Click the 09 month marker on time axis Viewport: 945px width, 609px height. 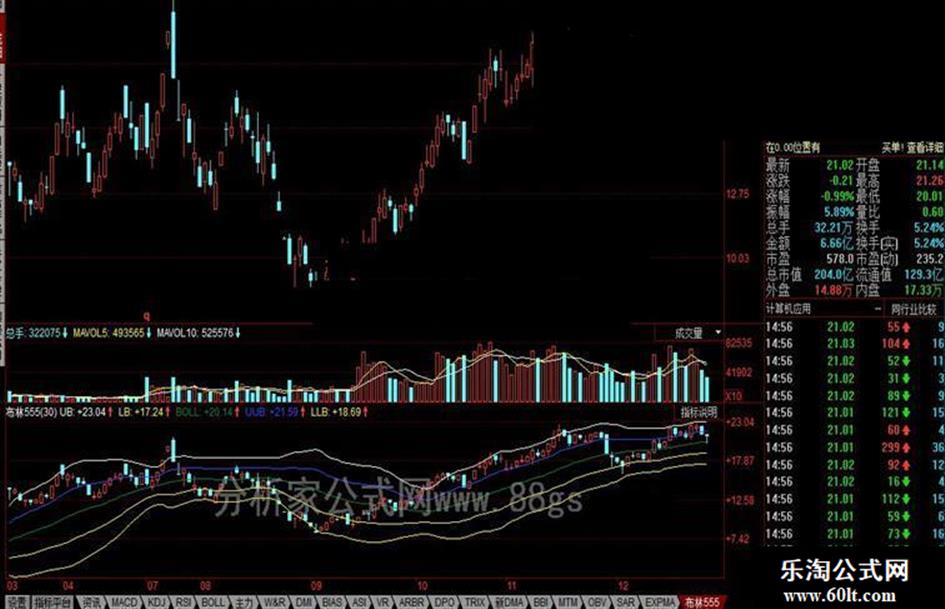click(x=316, y=585)
